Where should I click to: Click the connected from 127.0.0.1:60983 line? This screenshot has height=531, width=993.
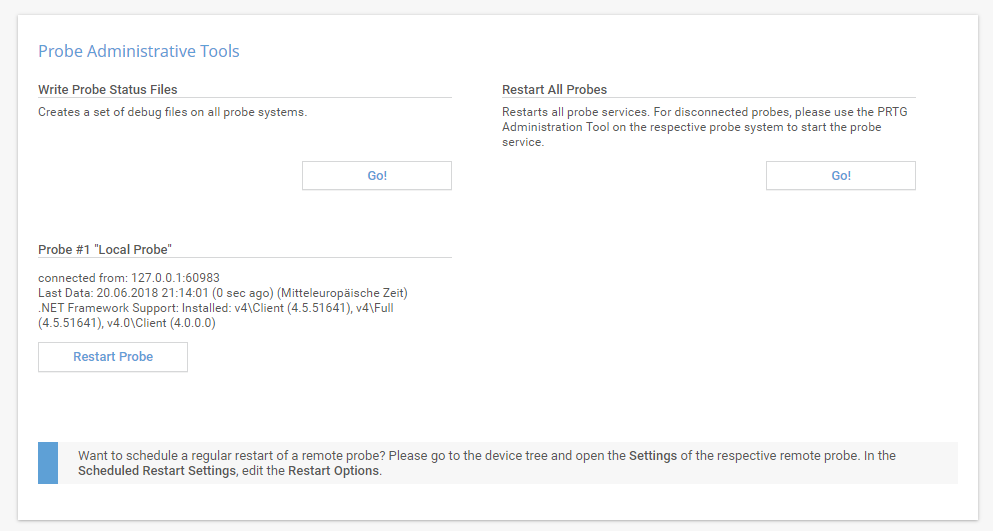click(x=129, y=277)
